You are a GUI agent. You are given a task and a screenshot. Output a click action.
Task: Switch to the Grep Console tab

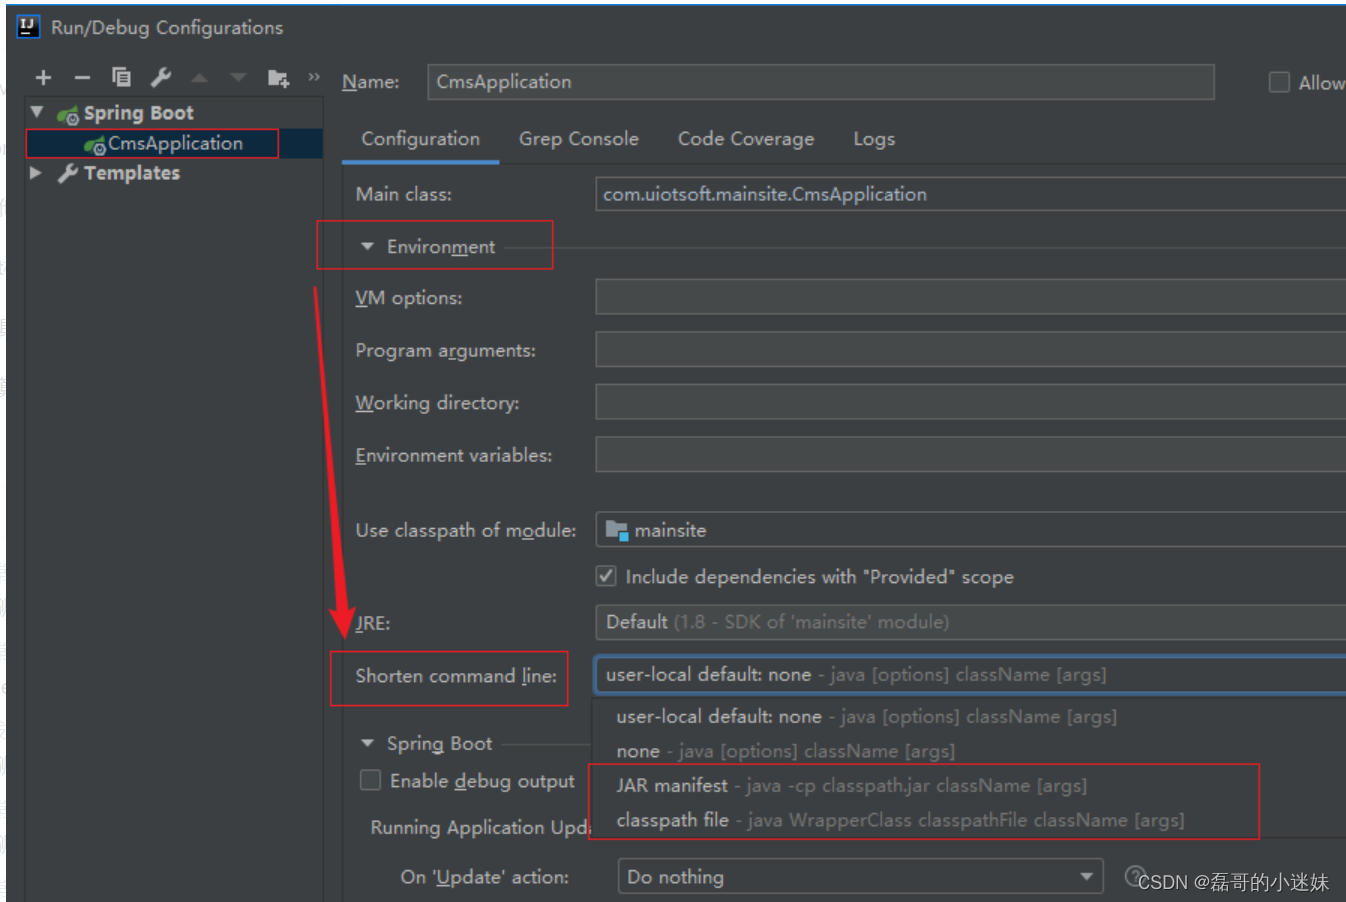point(578,139)
